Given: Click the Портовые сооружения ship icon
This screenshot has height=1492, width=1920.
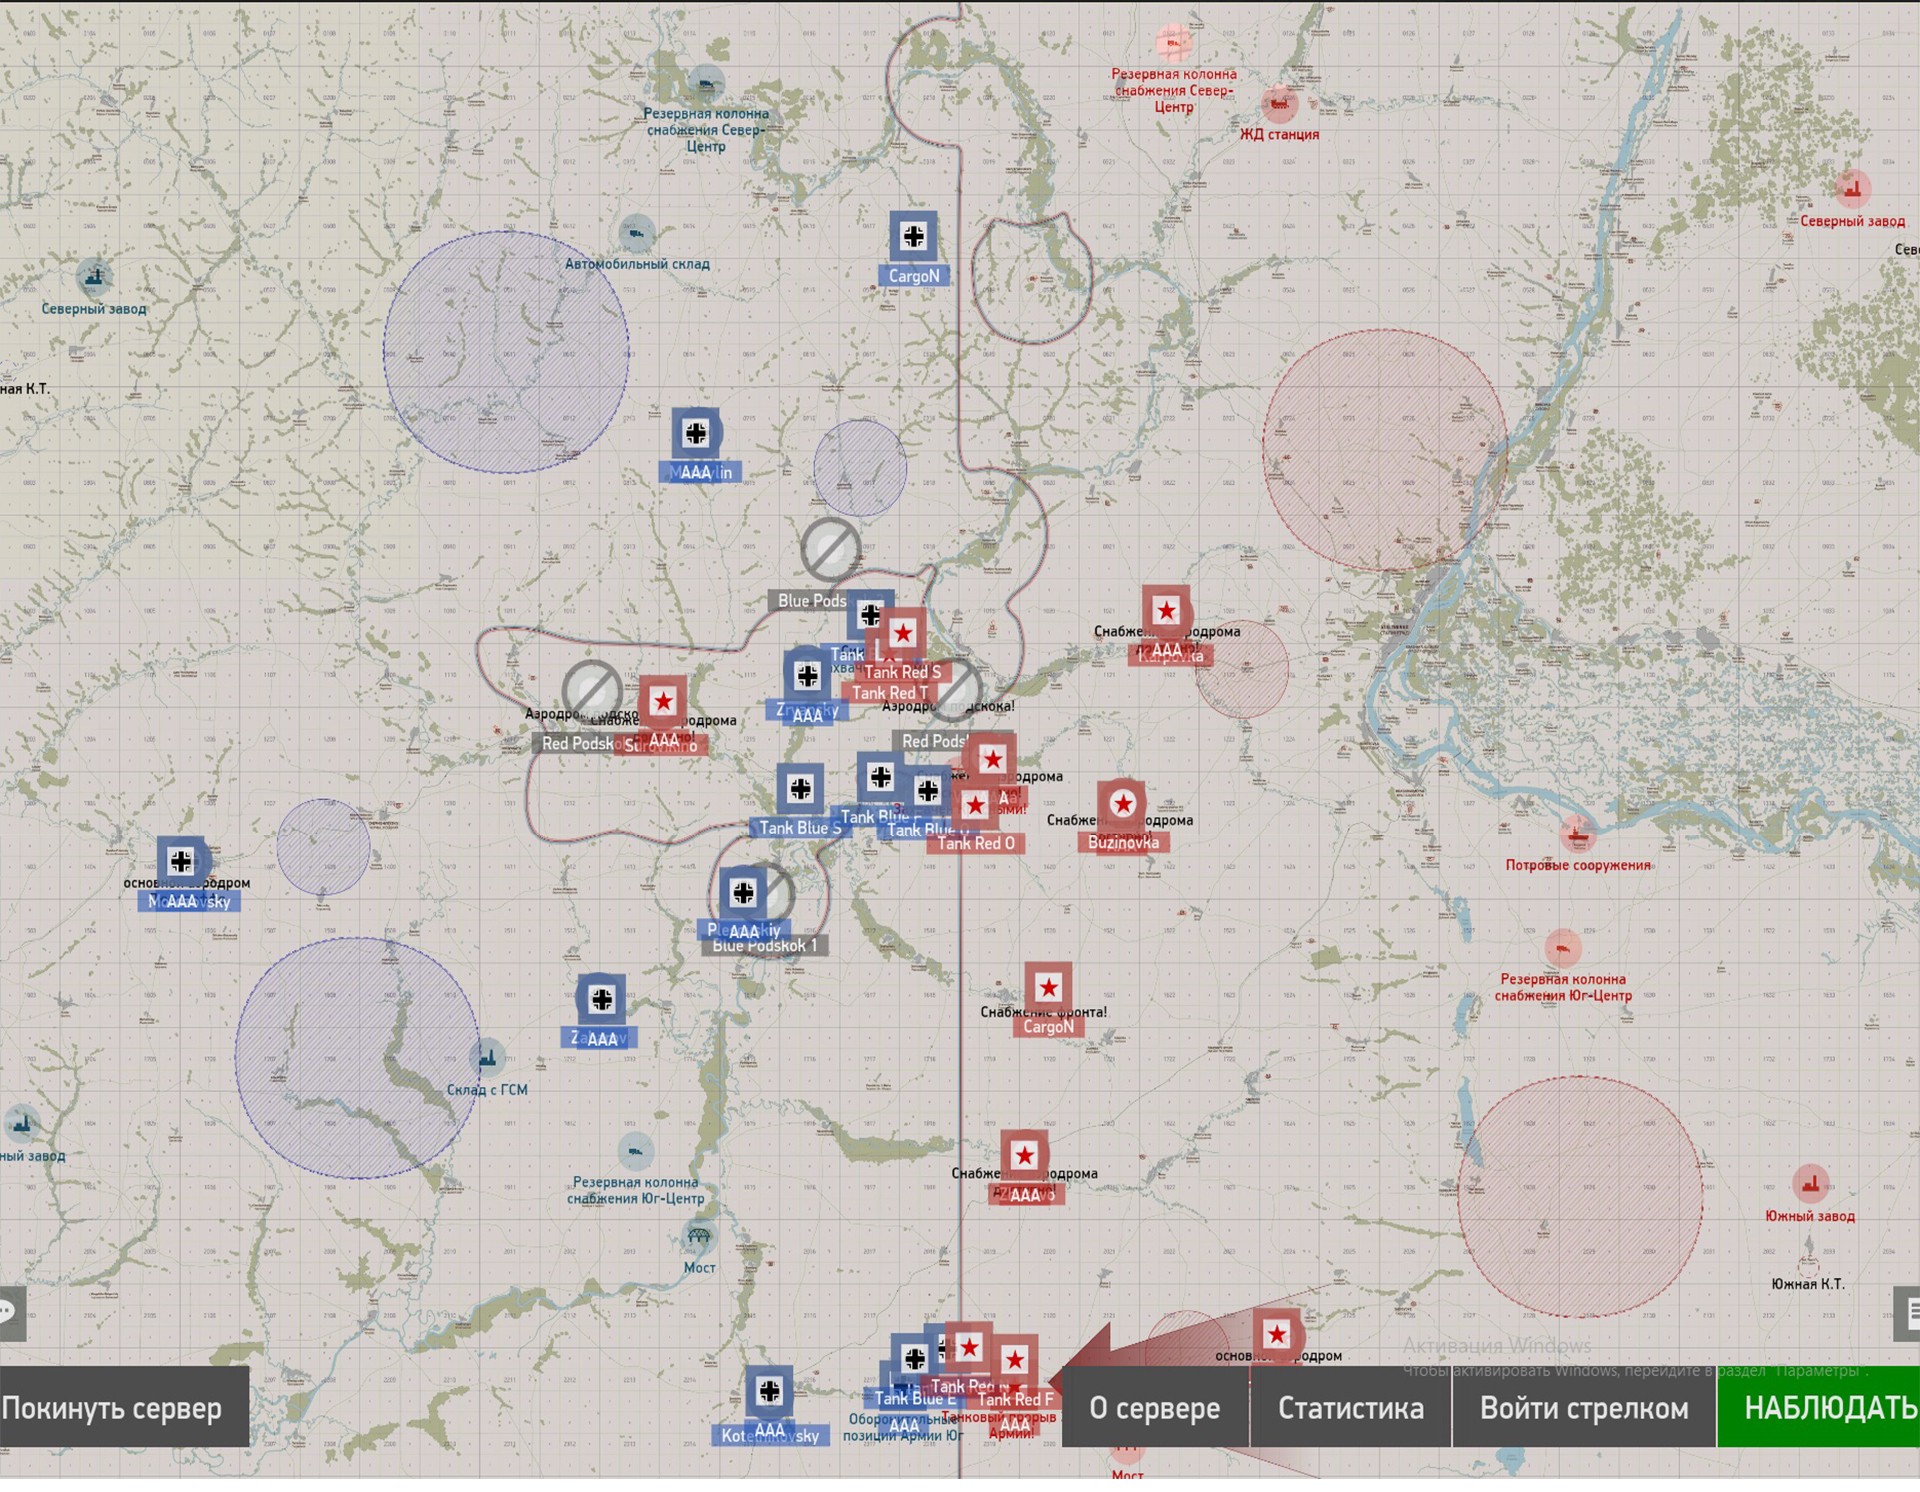Looking at the screenshot, I should click(1577, 833).
